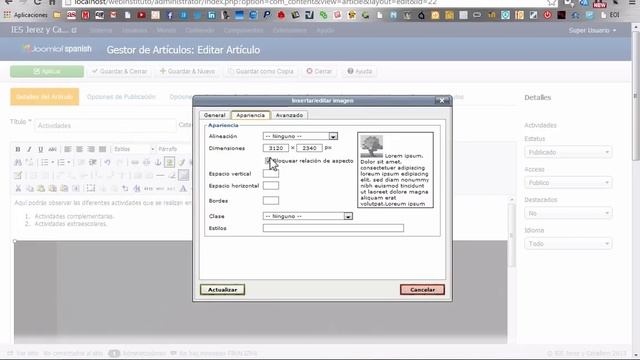
Task: Click the Título field showing Actividades
Action: (105, 126)
